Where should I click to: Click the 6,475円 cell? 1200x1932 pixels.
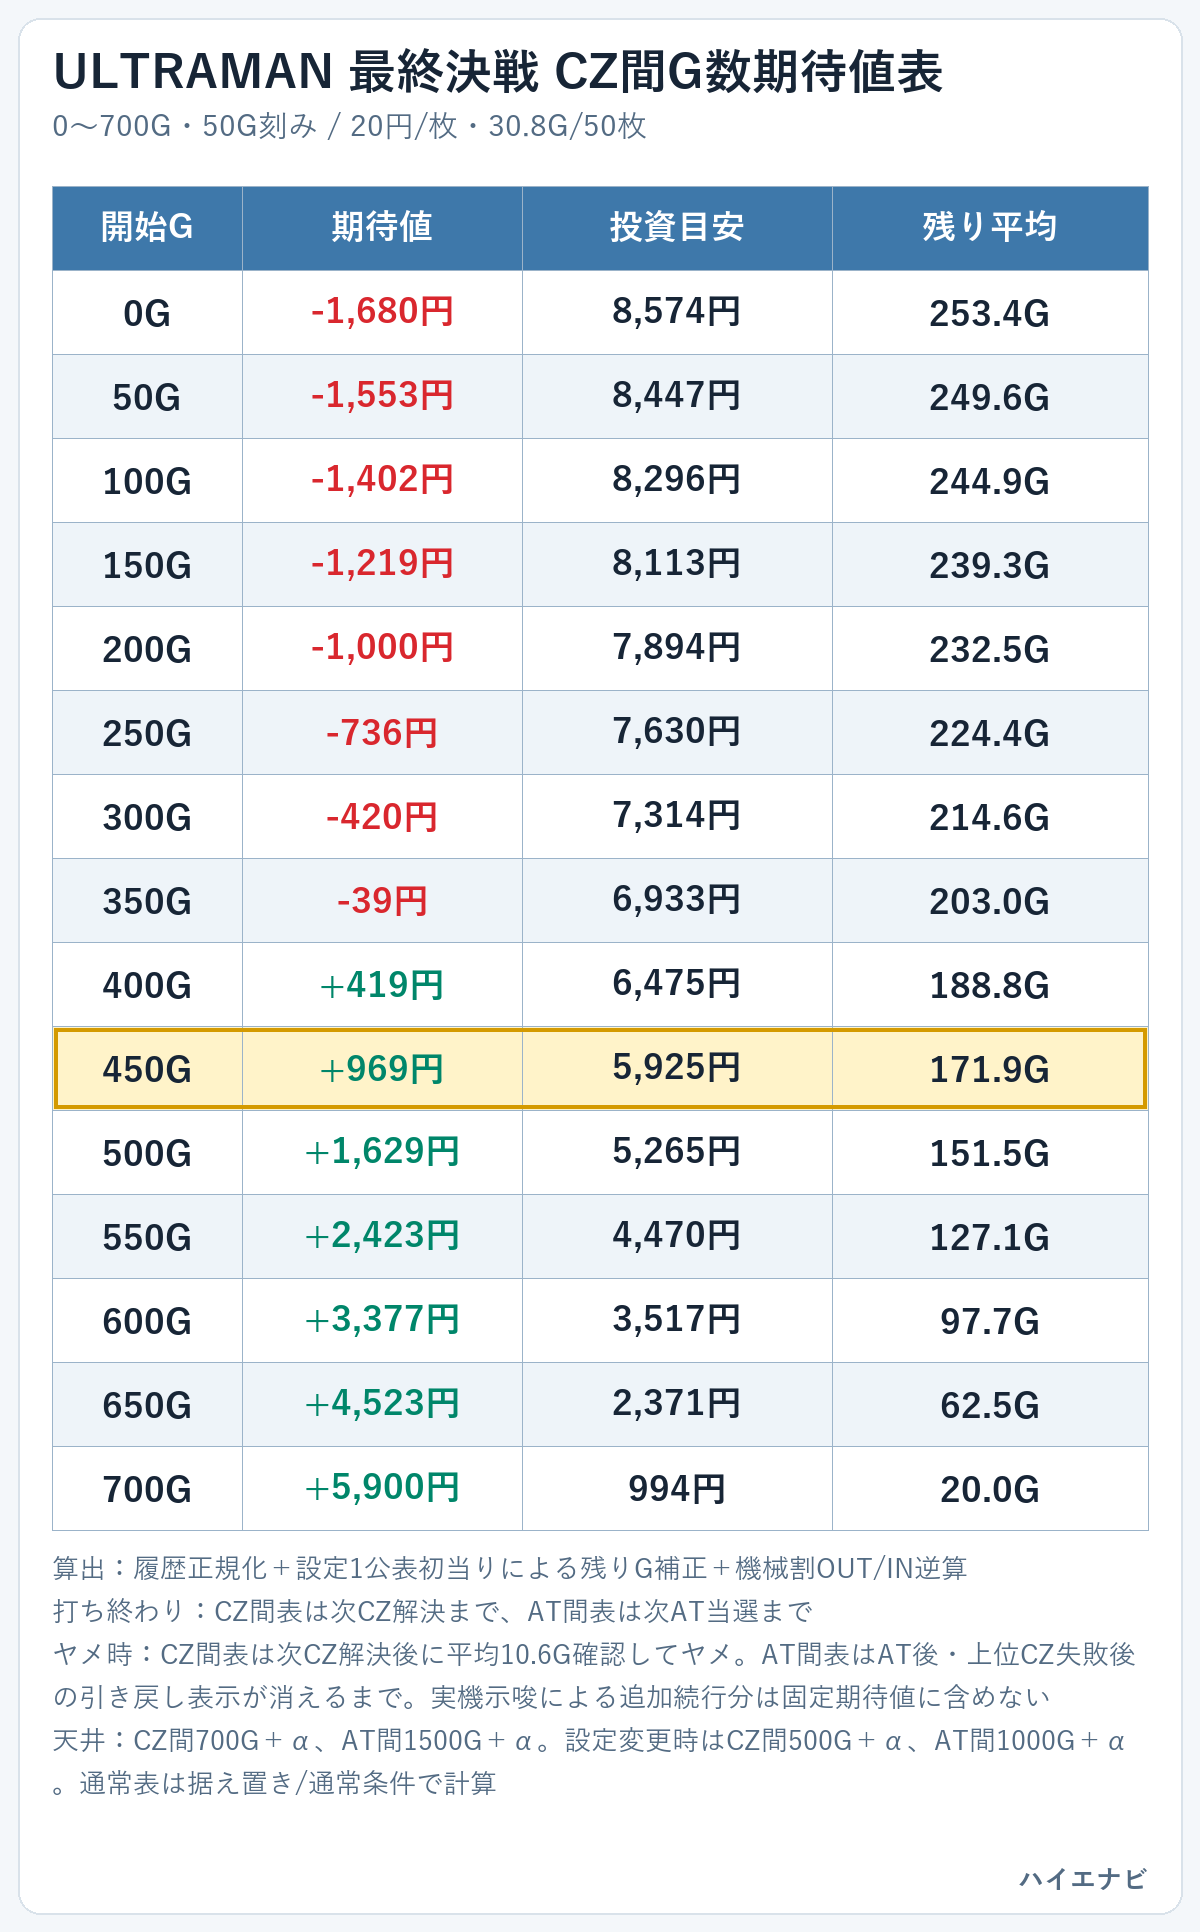point(677,984)
